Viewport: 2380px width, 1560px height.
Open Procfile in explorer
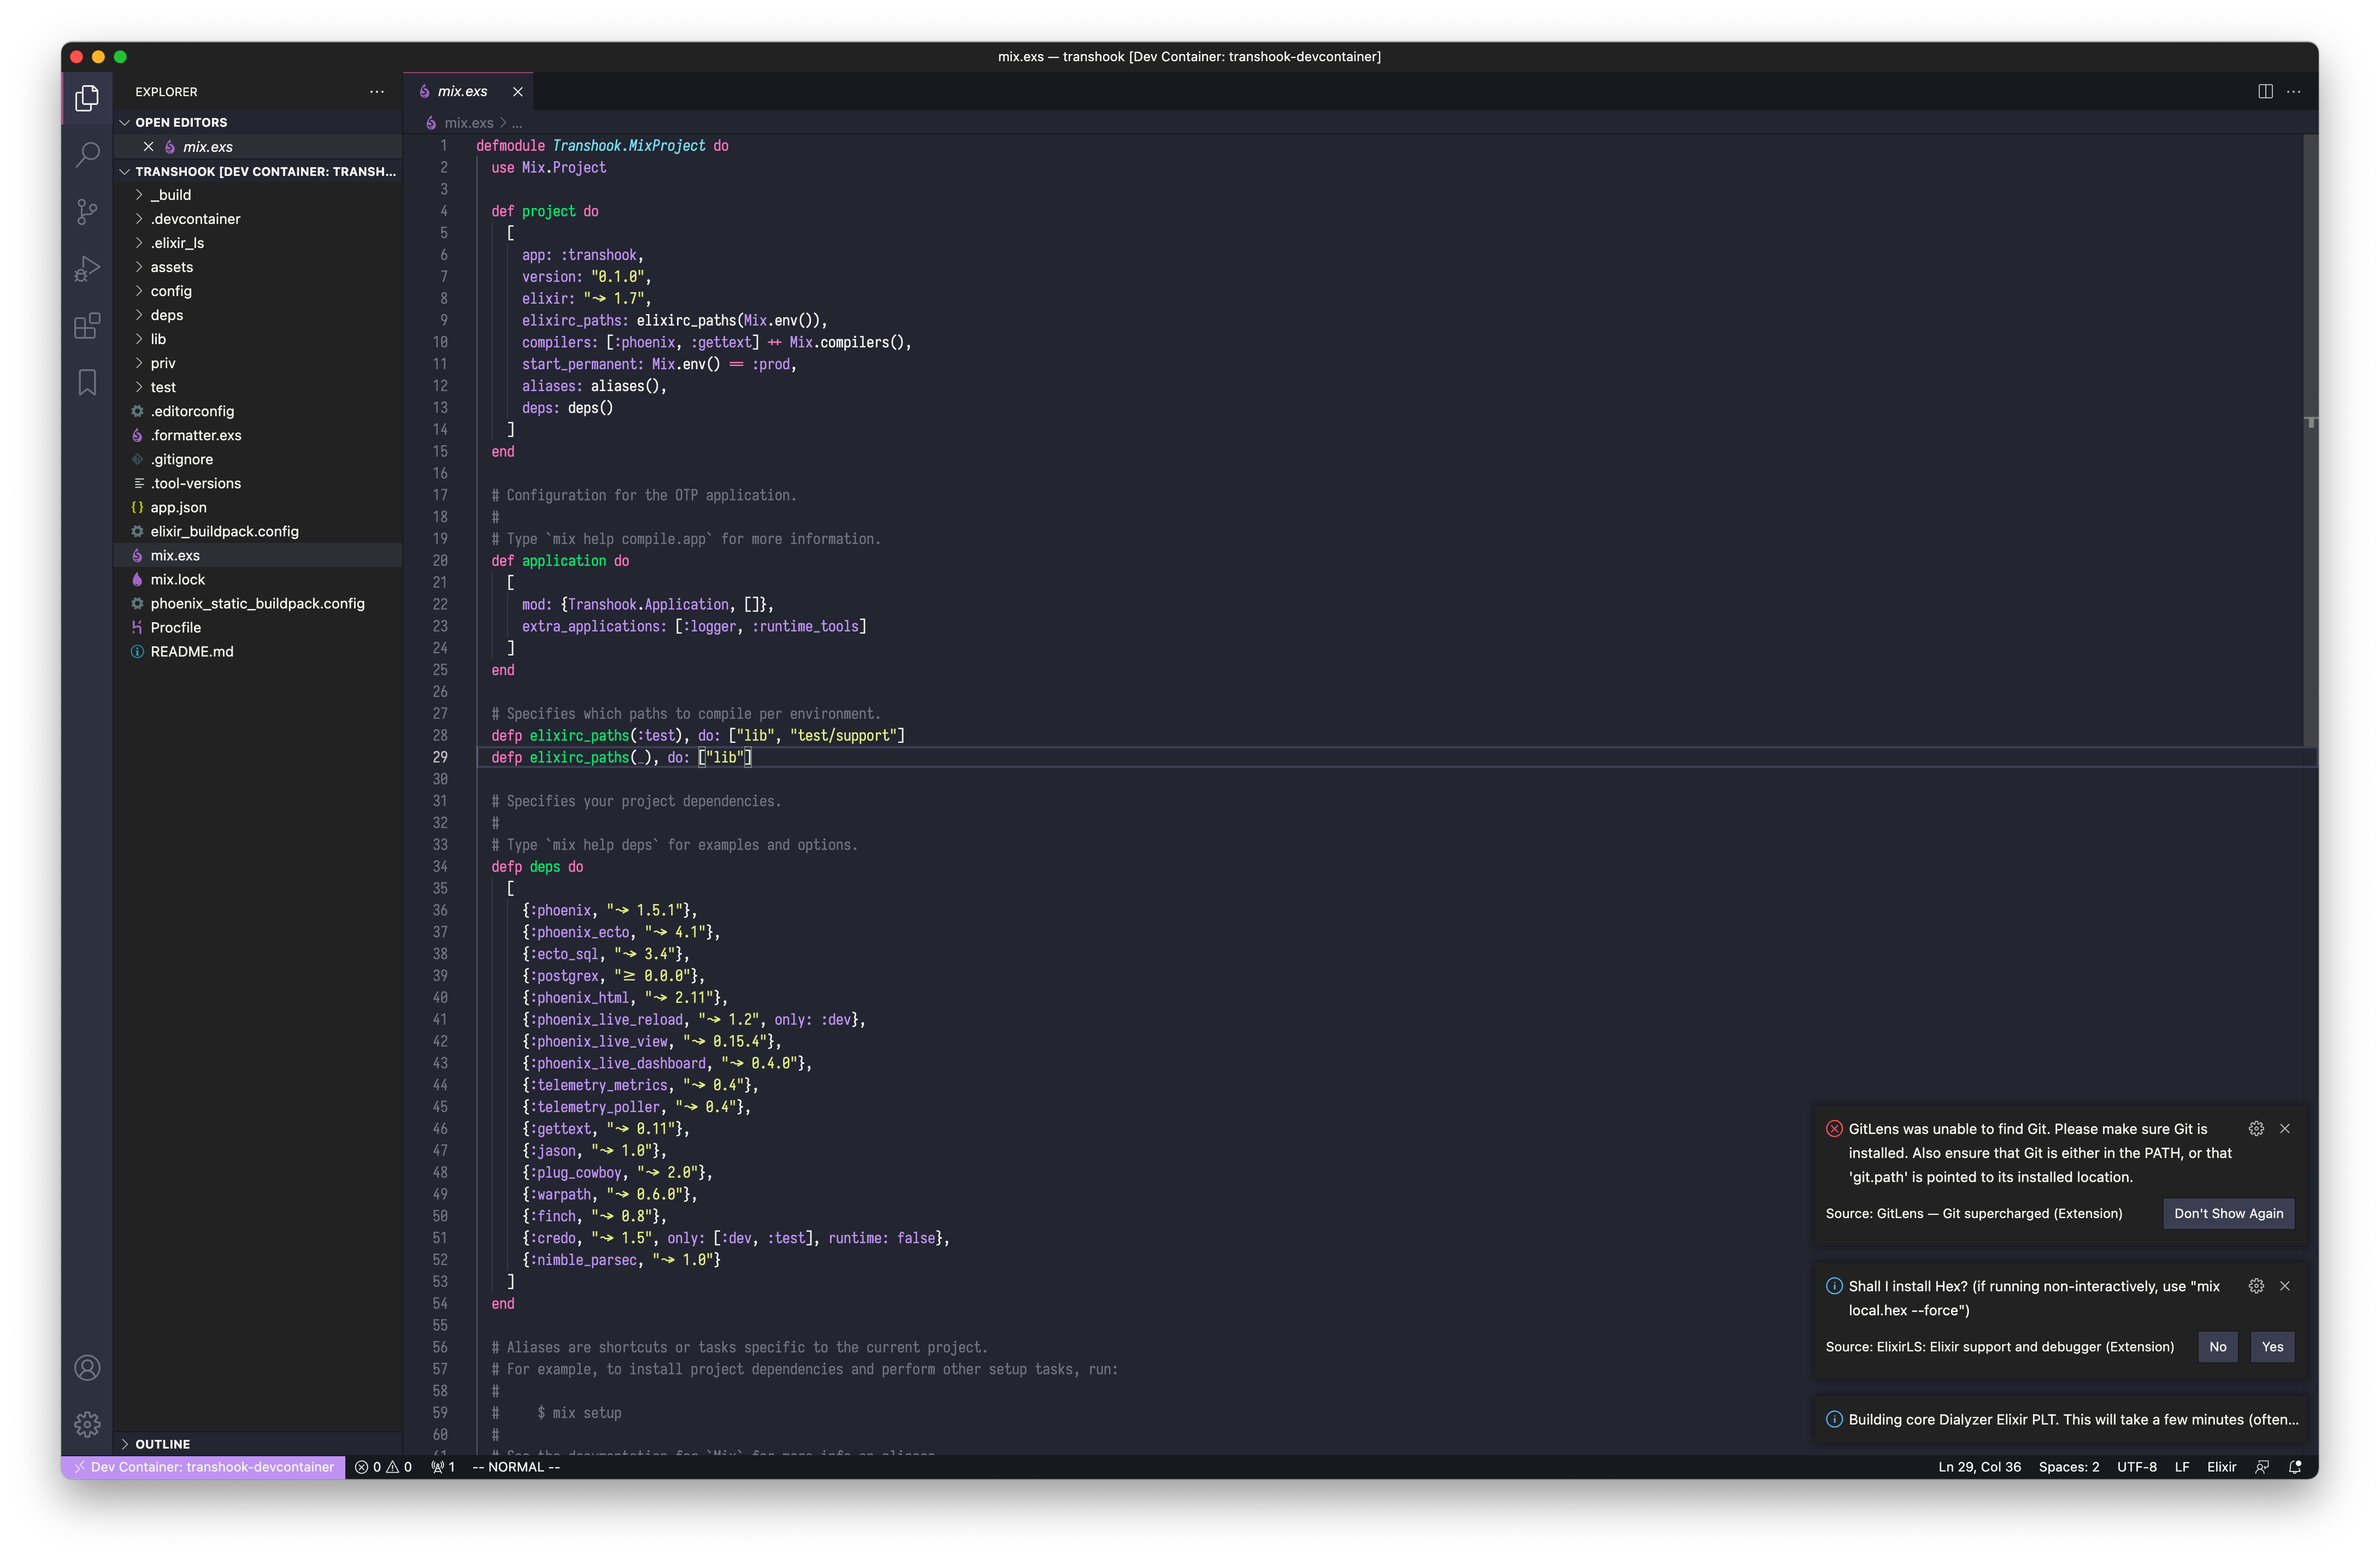coord(258,627)
